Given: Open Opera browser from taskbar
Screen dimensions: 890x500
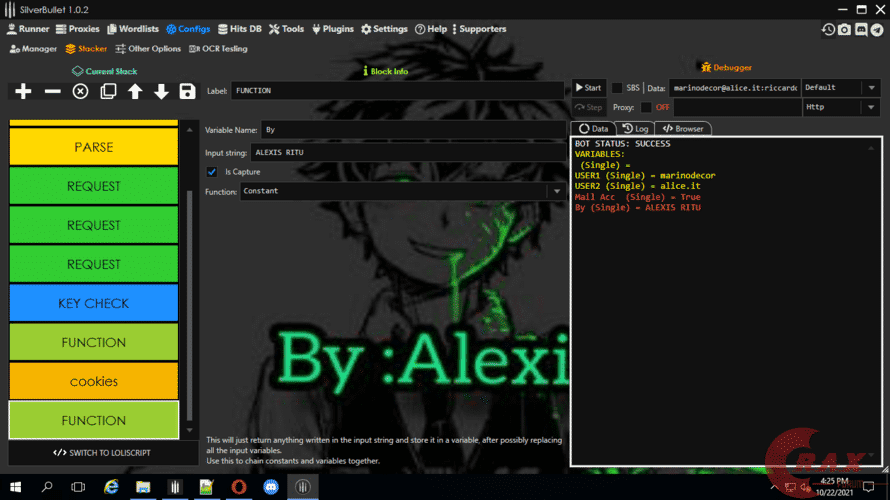Looking at the screenshot, I should coord(239,487).
